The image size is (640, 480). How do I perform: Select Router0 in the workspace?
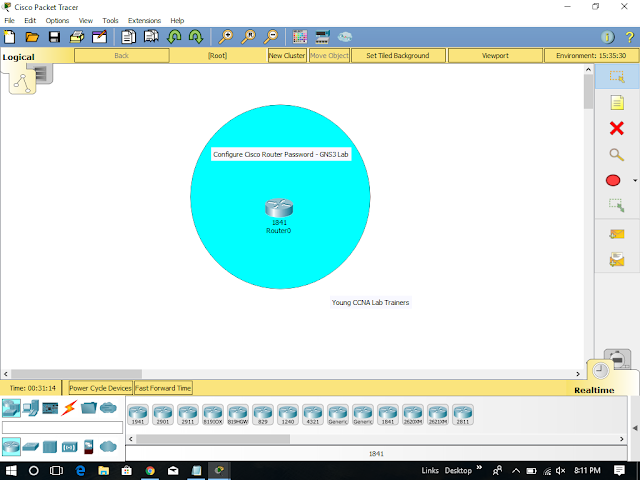[279, 208]
